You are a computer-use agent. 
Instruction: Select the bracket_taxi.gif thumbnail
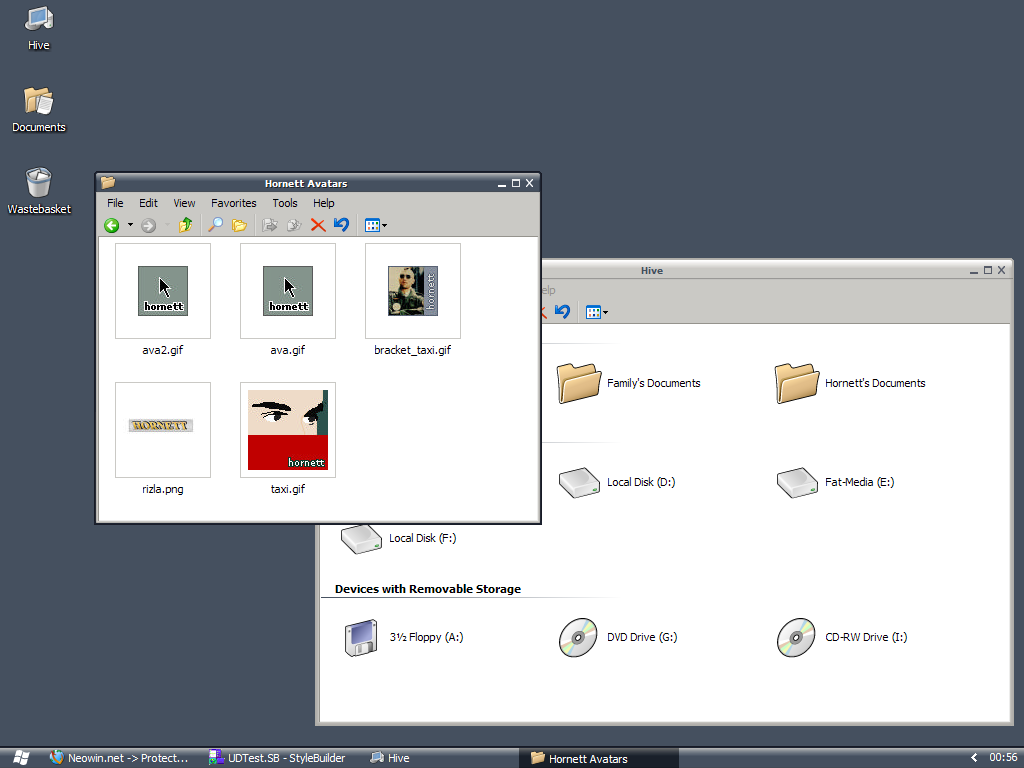point(412,291)
